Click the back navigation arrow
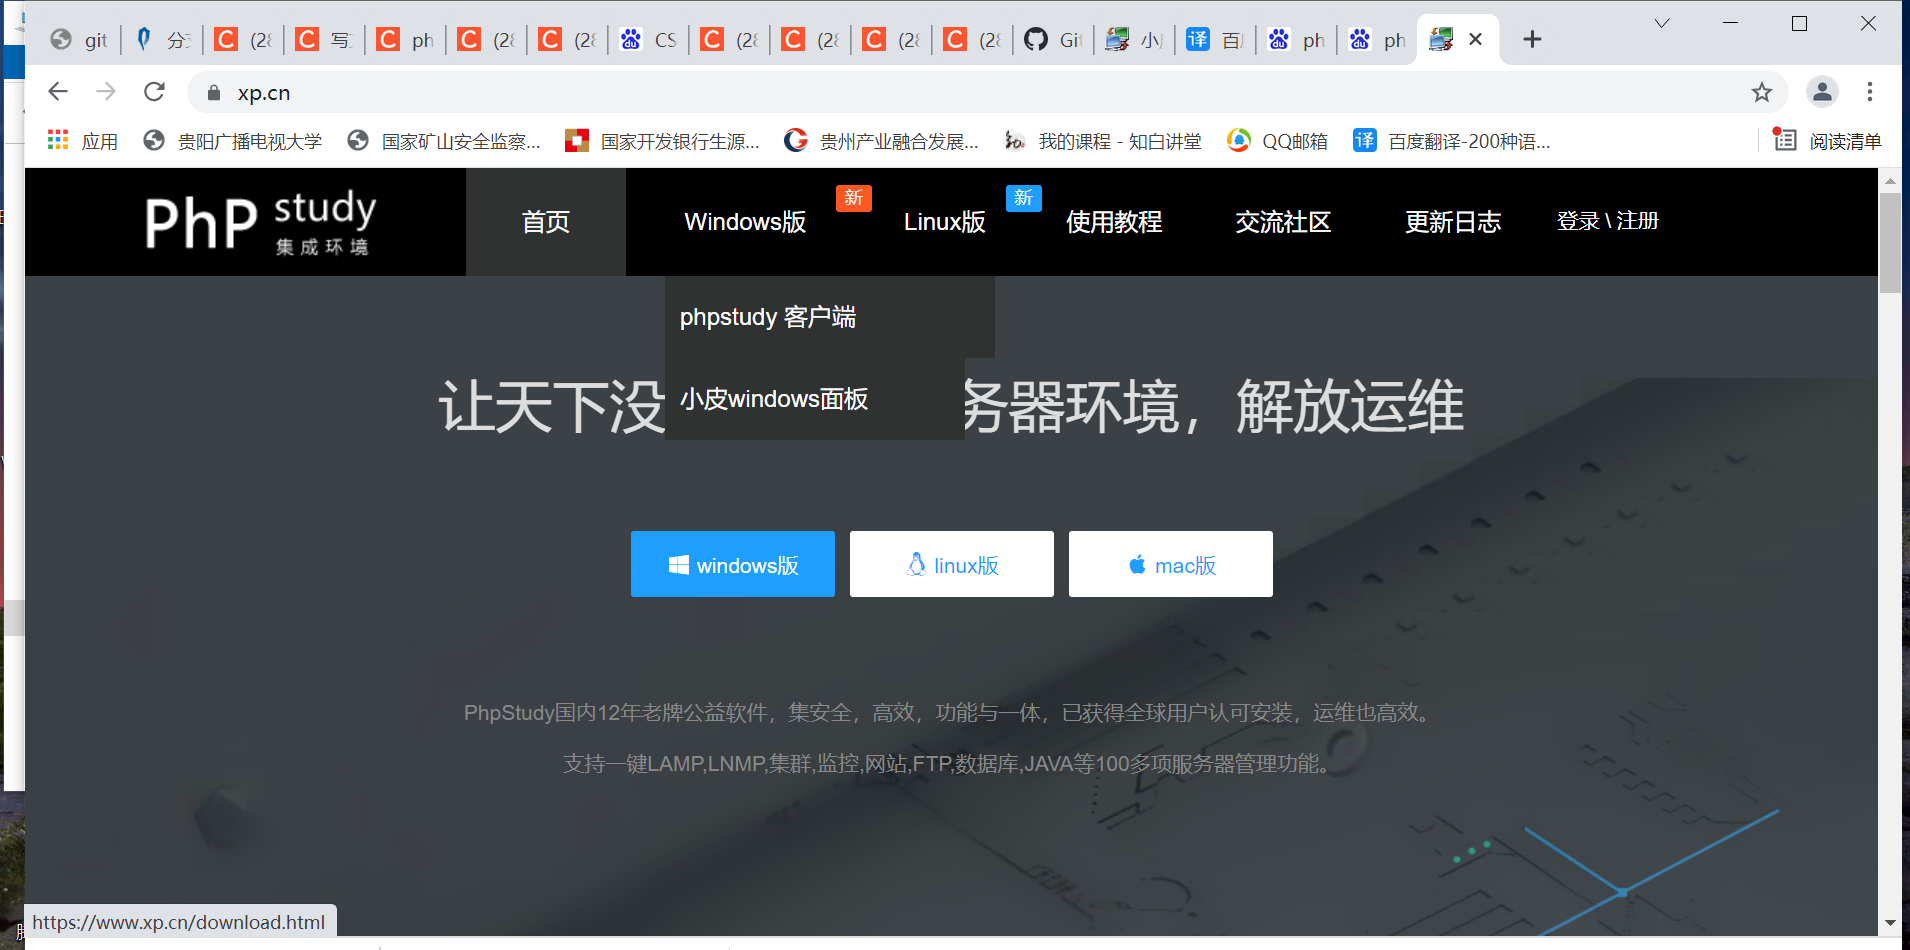Viewport: 1910px width, 950px height. coord(57,91)
